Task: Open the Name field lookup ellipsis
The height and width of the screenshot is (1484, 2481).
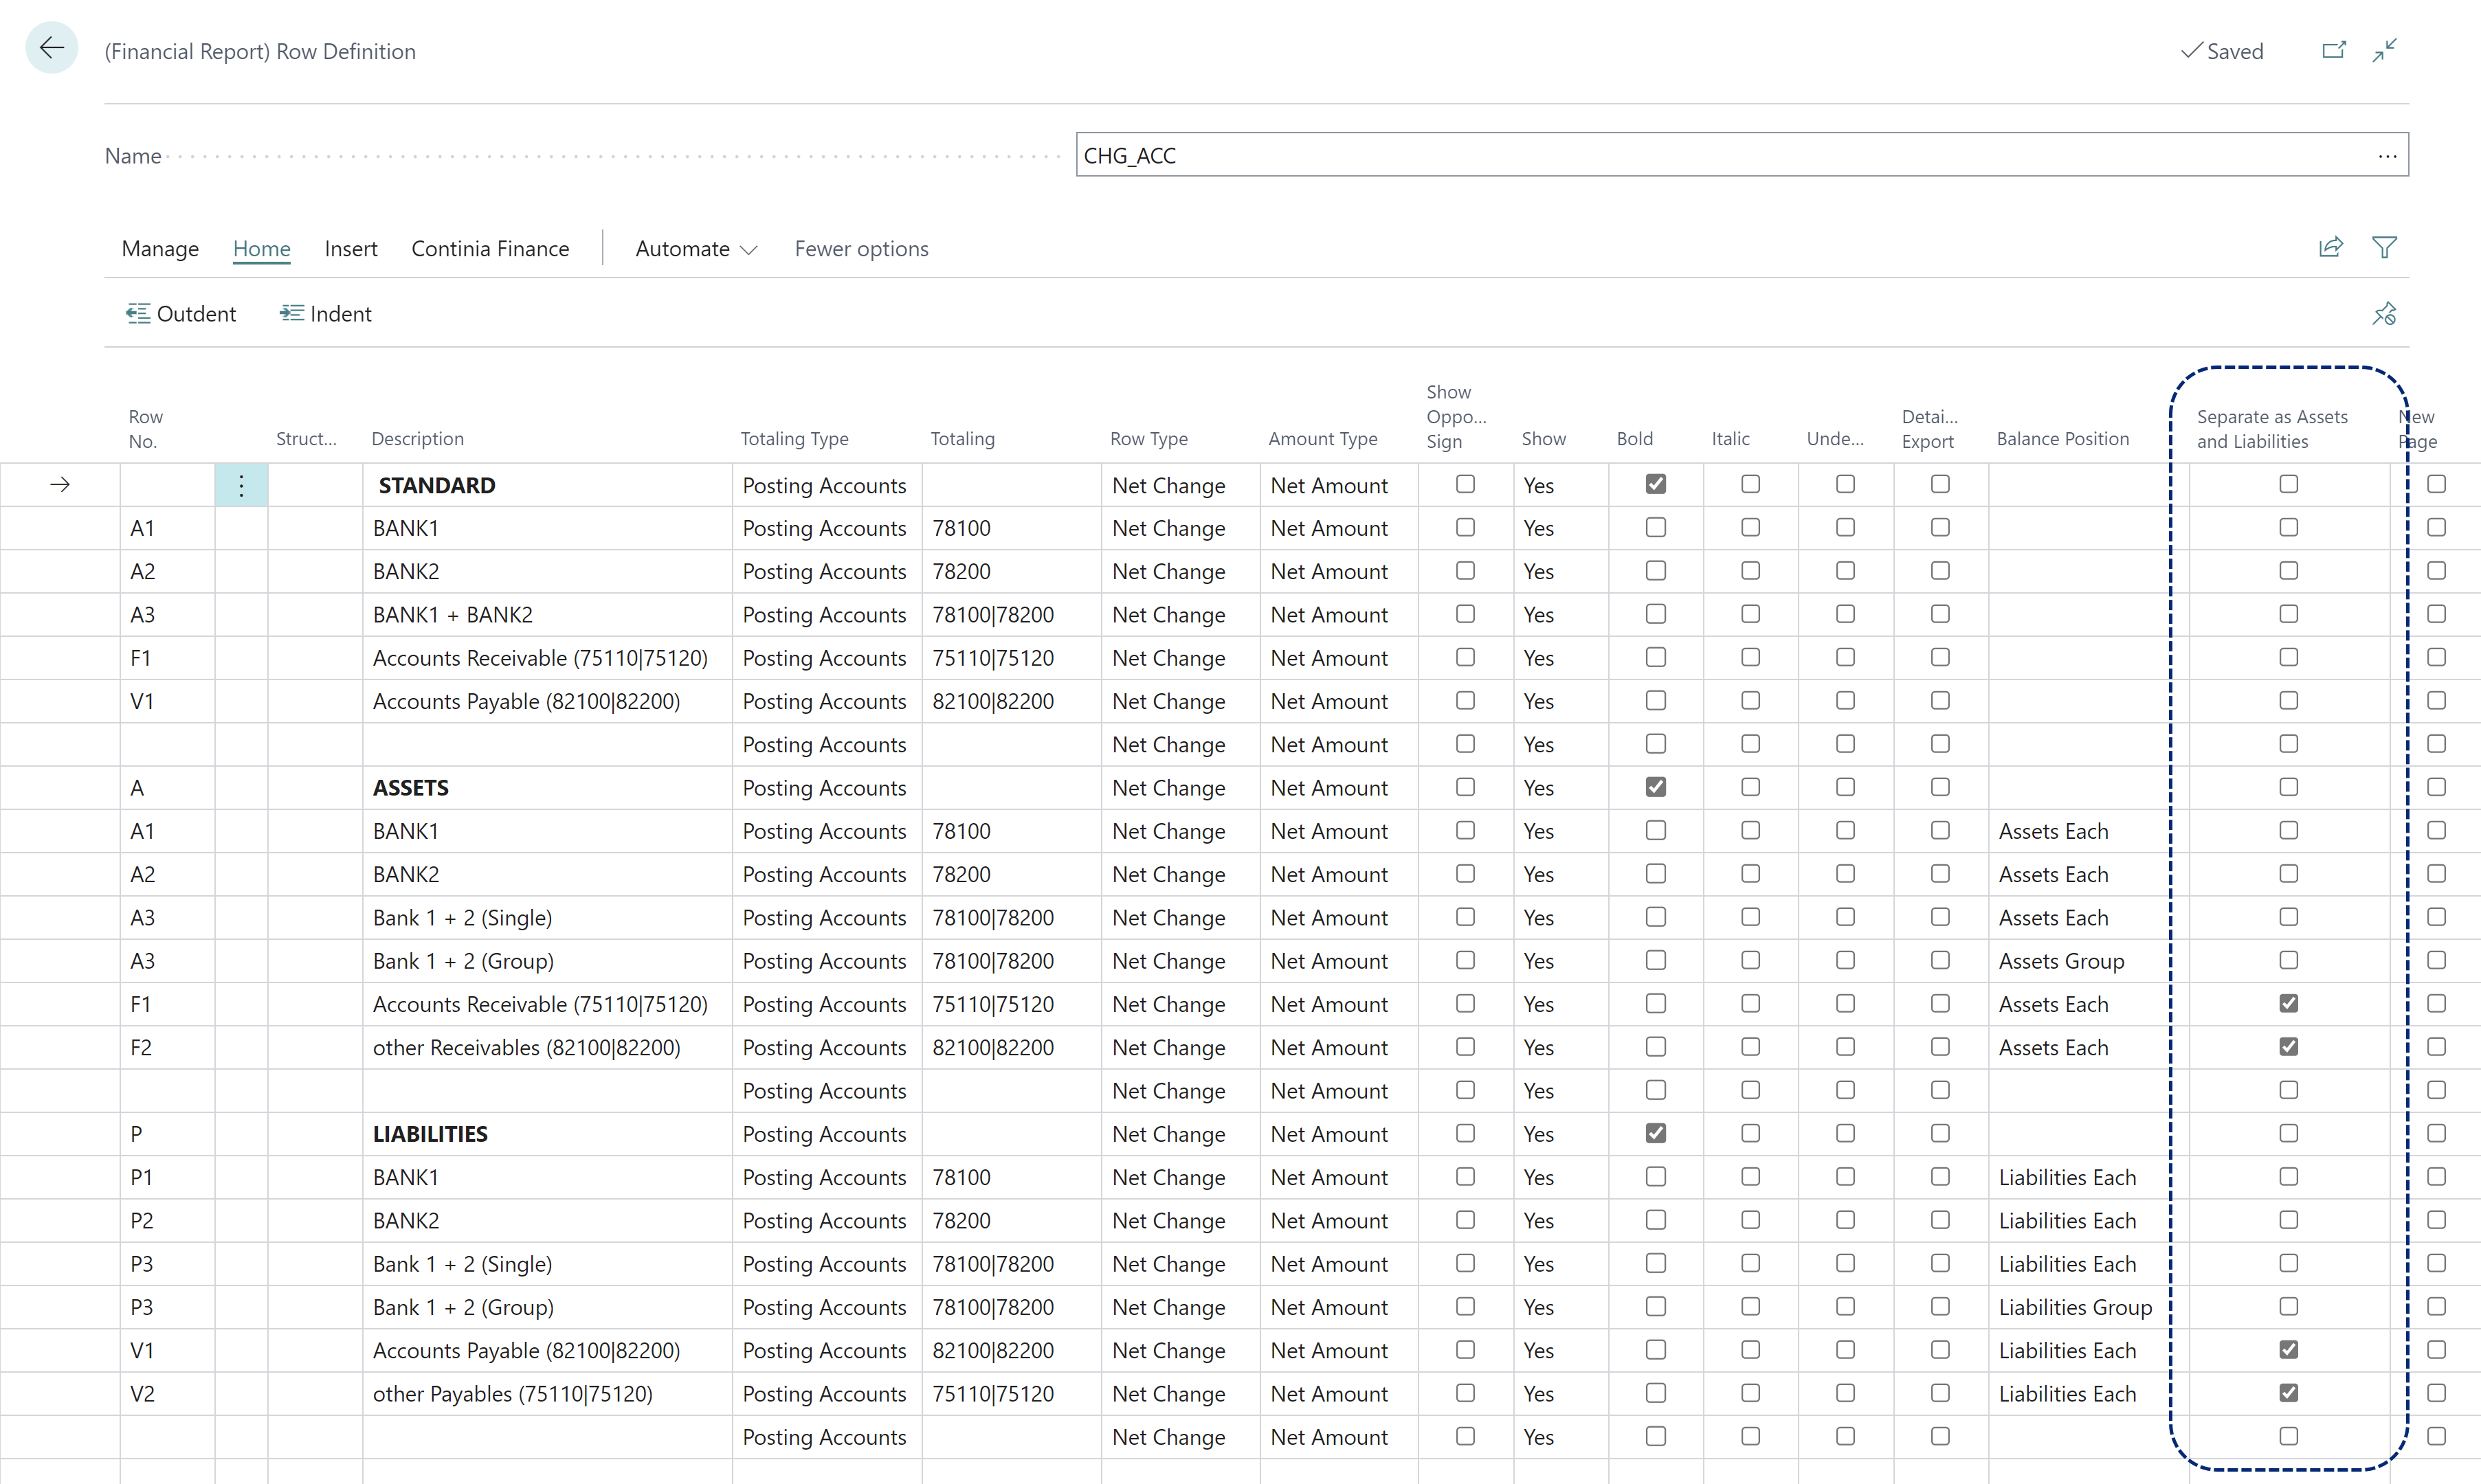Action: click(2387, 156)
